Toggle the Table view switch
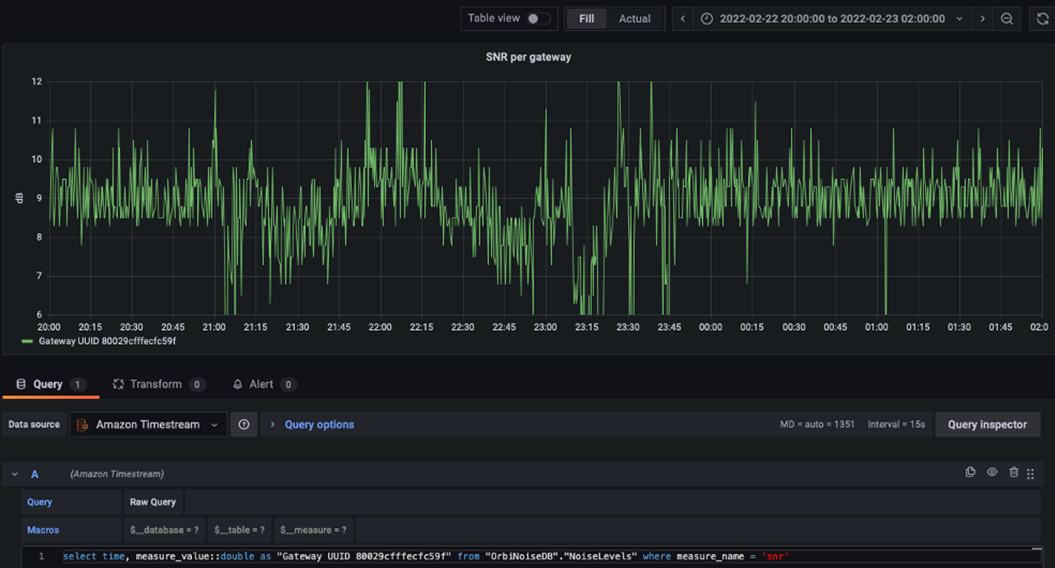Screen dimensions: 1055x568 (538, 19)
